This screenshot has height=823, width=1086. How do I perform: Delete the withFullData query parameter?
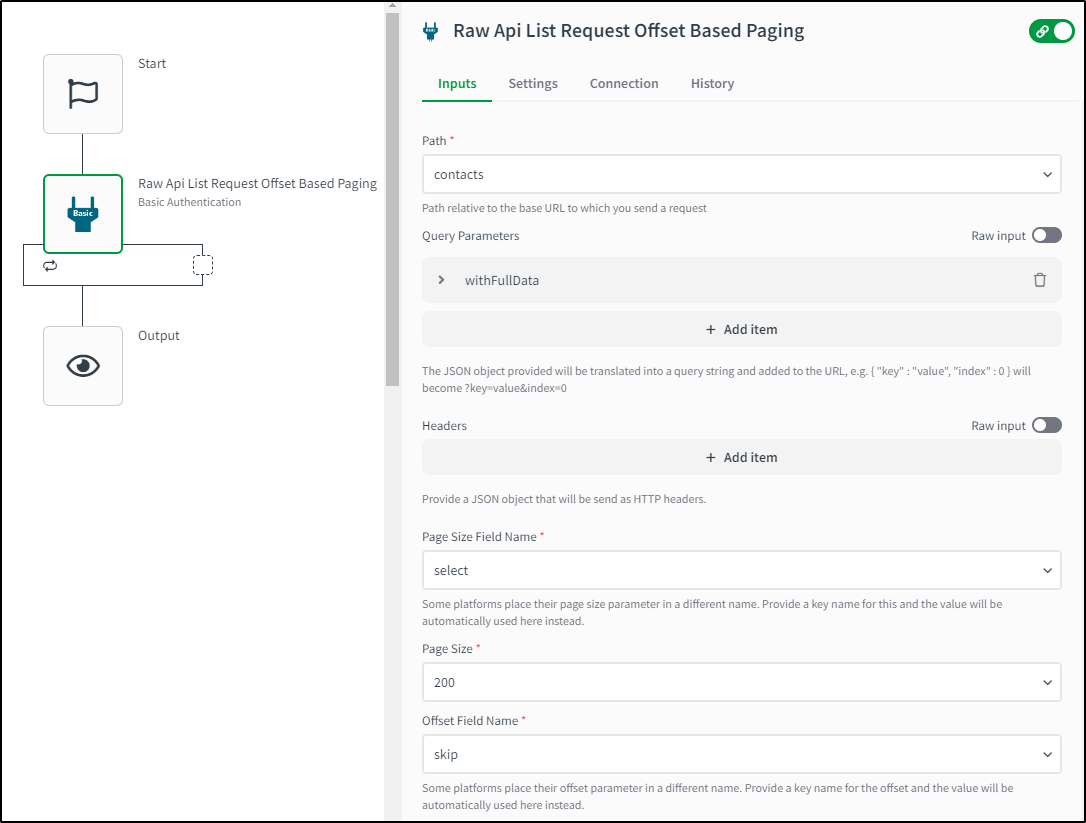[1040, 280]
